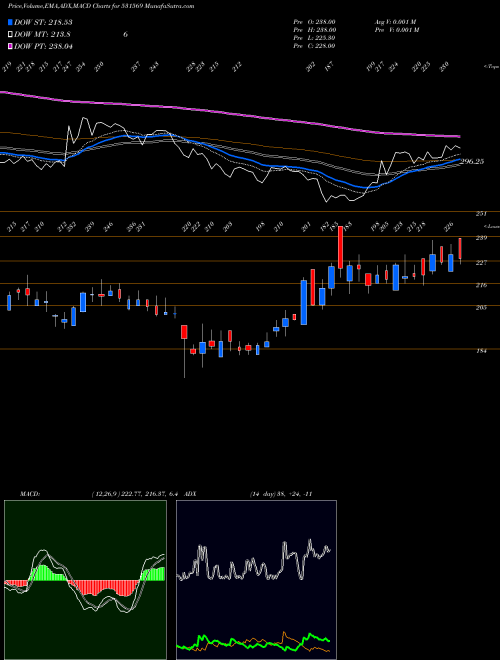
Task: Click the 296.25 EMA price label
Action: (x=472, y=162)
